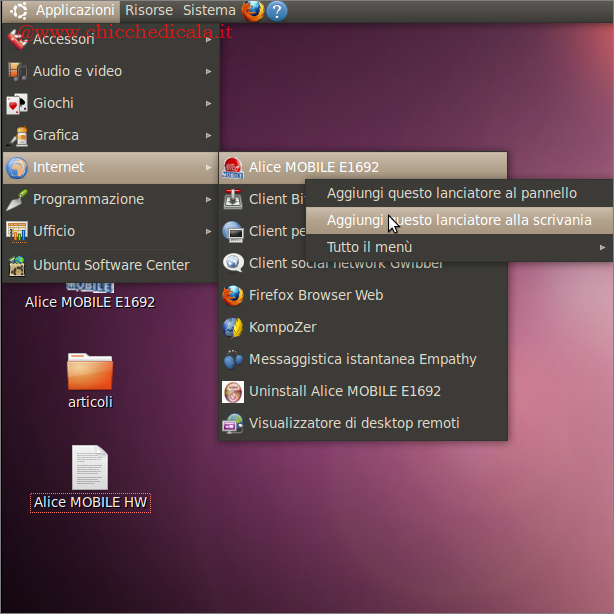Open the Risorse panel menu
Viewport: 614px width, 614px height.
coord(149,11)
